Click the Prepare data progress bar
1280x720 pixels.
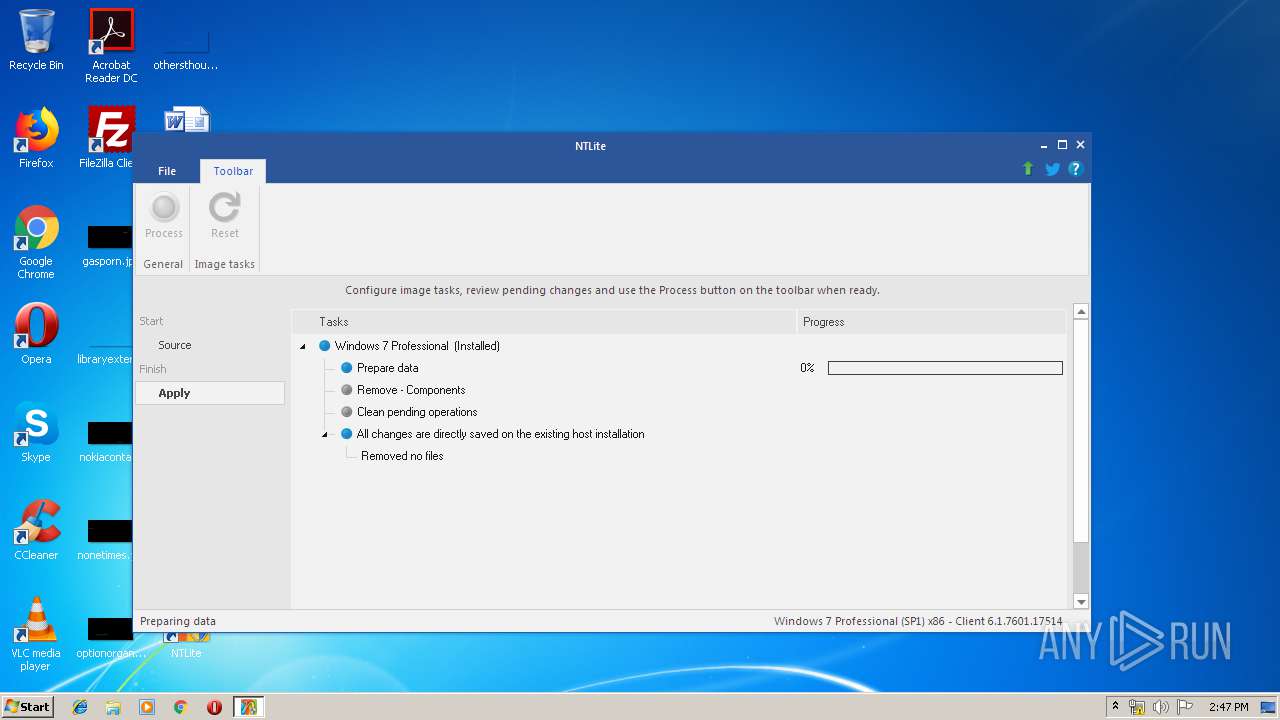click(x=945, y=368)
